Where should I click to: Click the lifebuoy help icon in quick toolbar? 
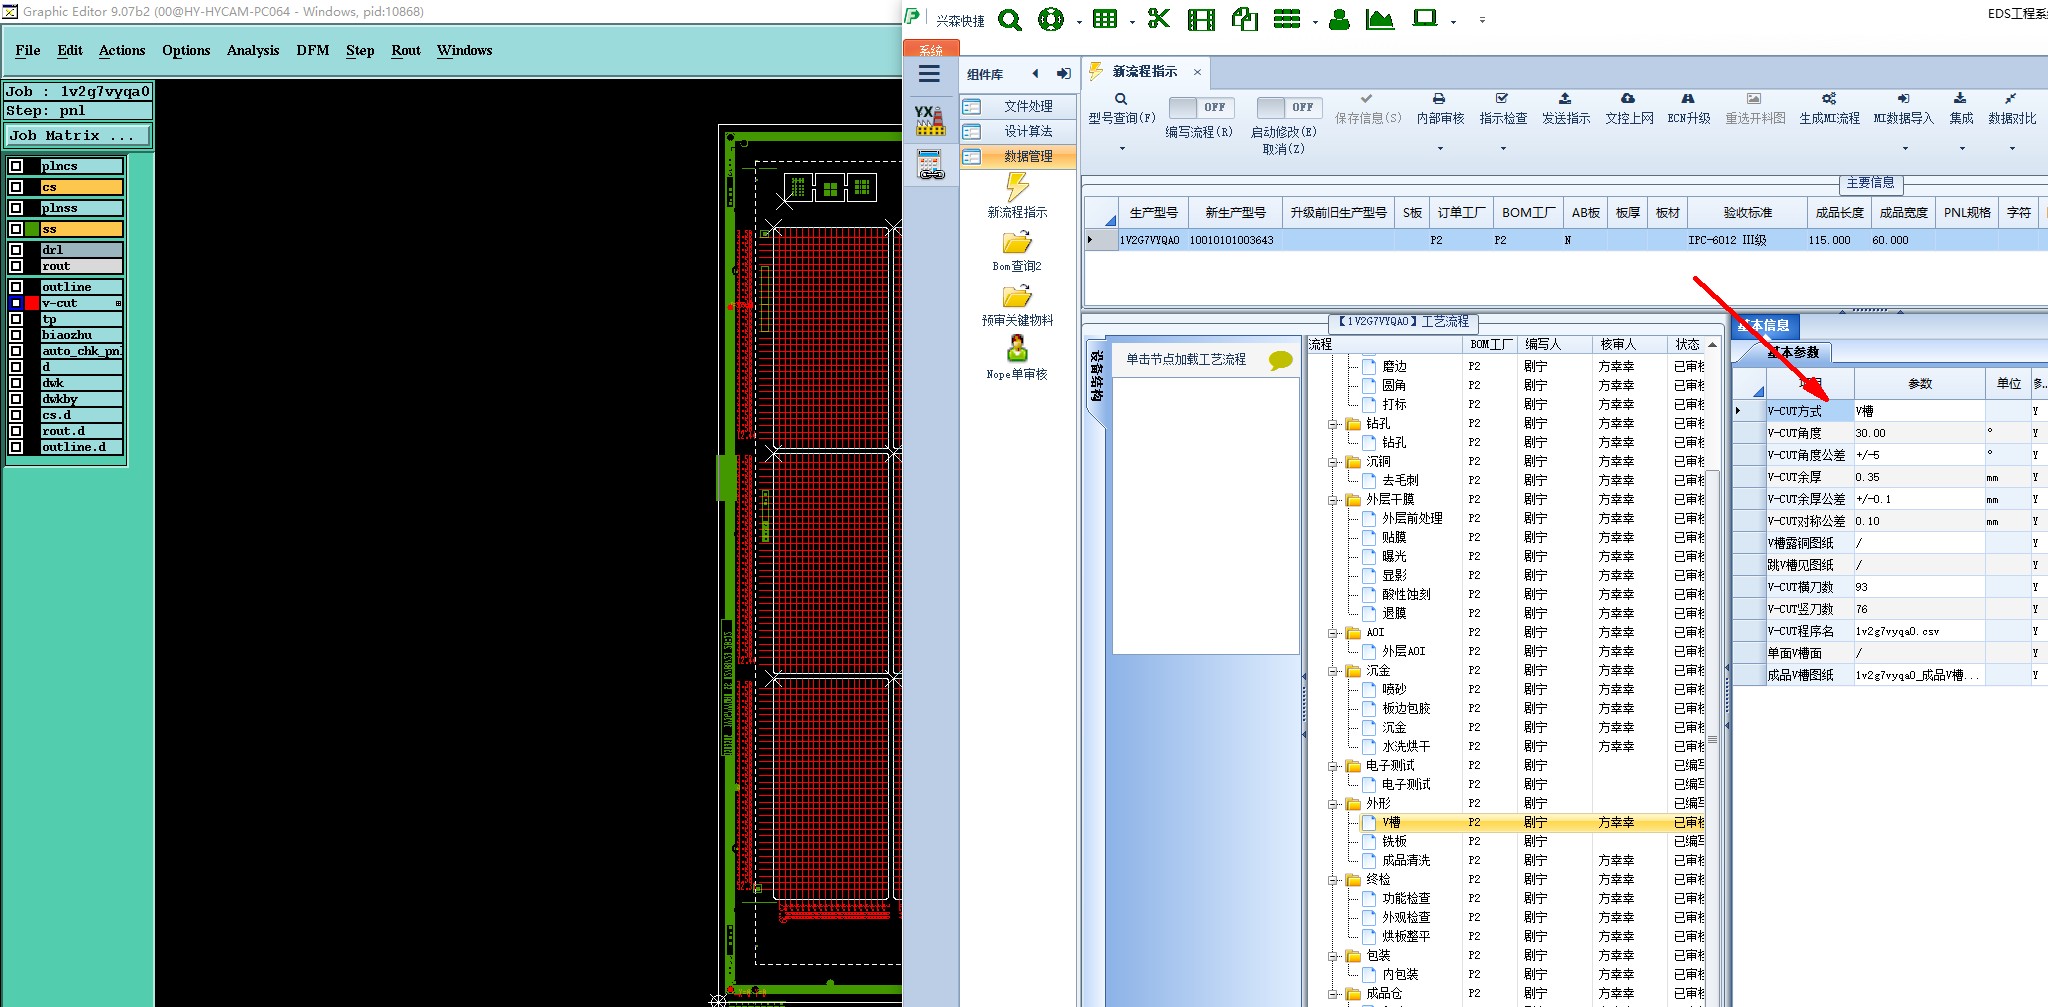[x=1051, y=19]
